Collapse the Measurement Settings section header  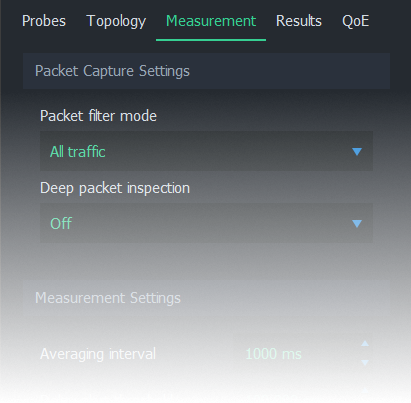pos(206,298)
